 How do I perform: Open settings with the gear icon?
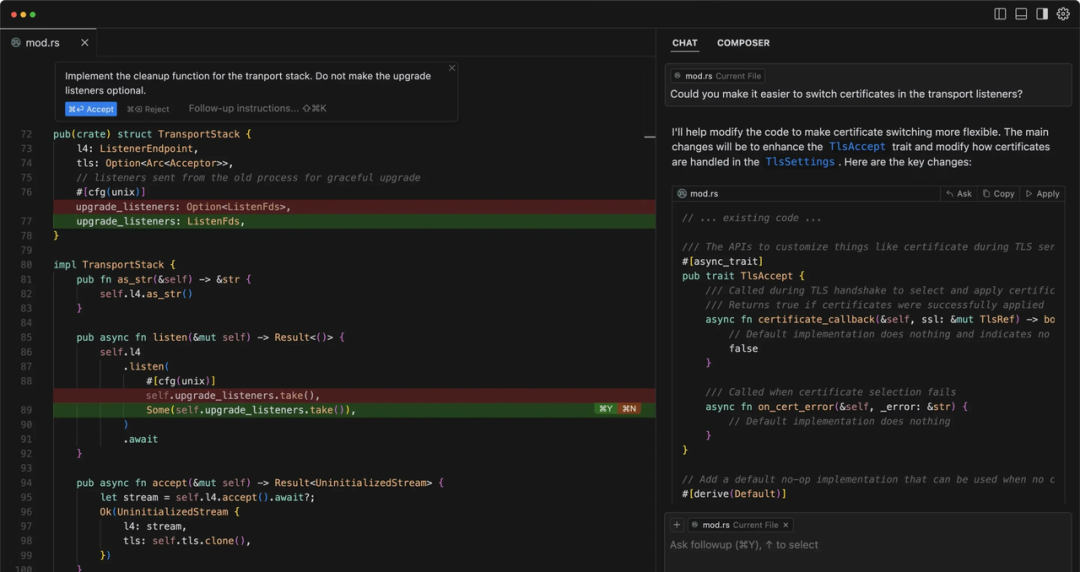pyautogui.click(x=1063, y=14)
